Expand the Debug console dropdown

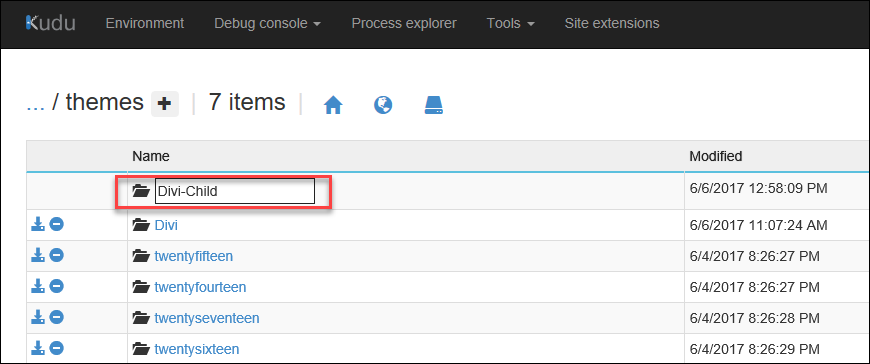(267, 23)
